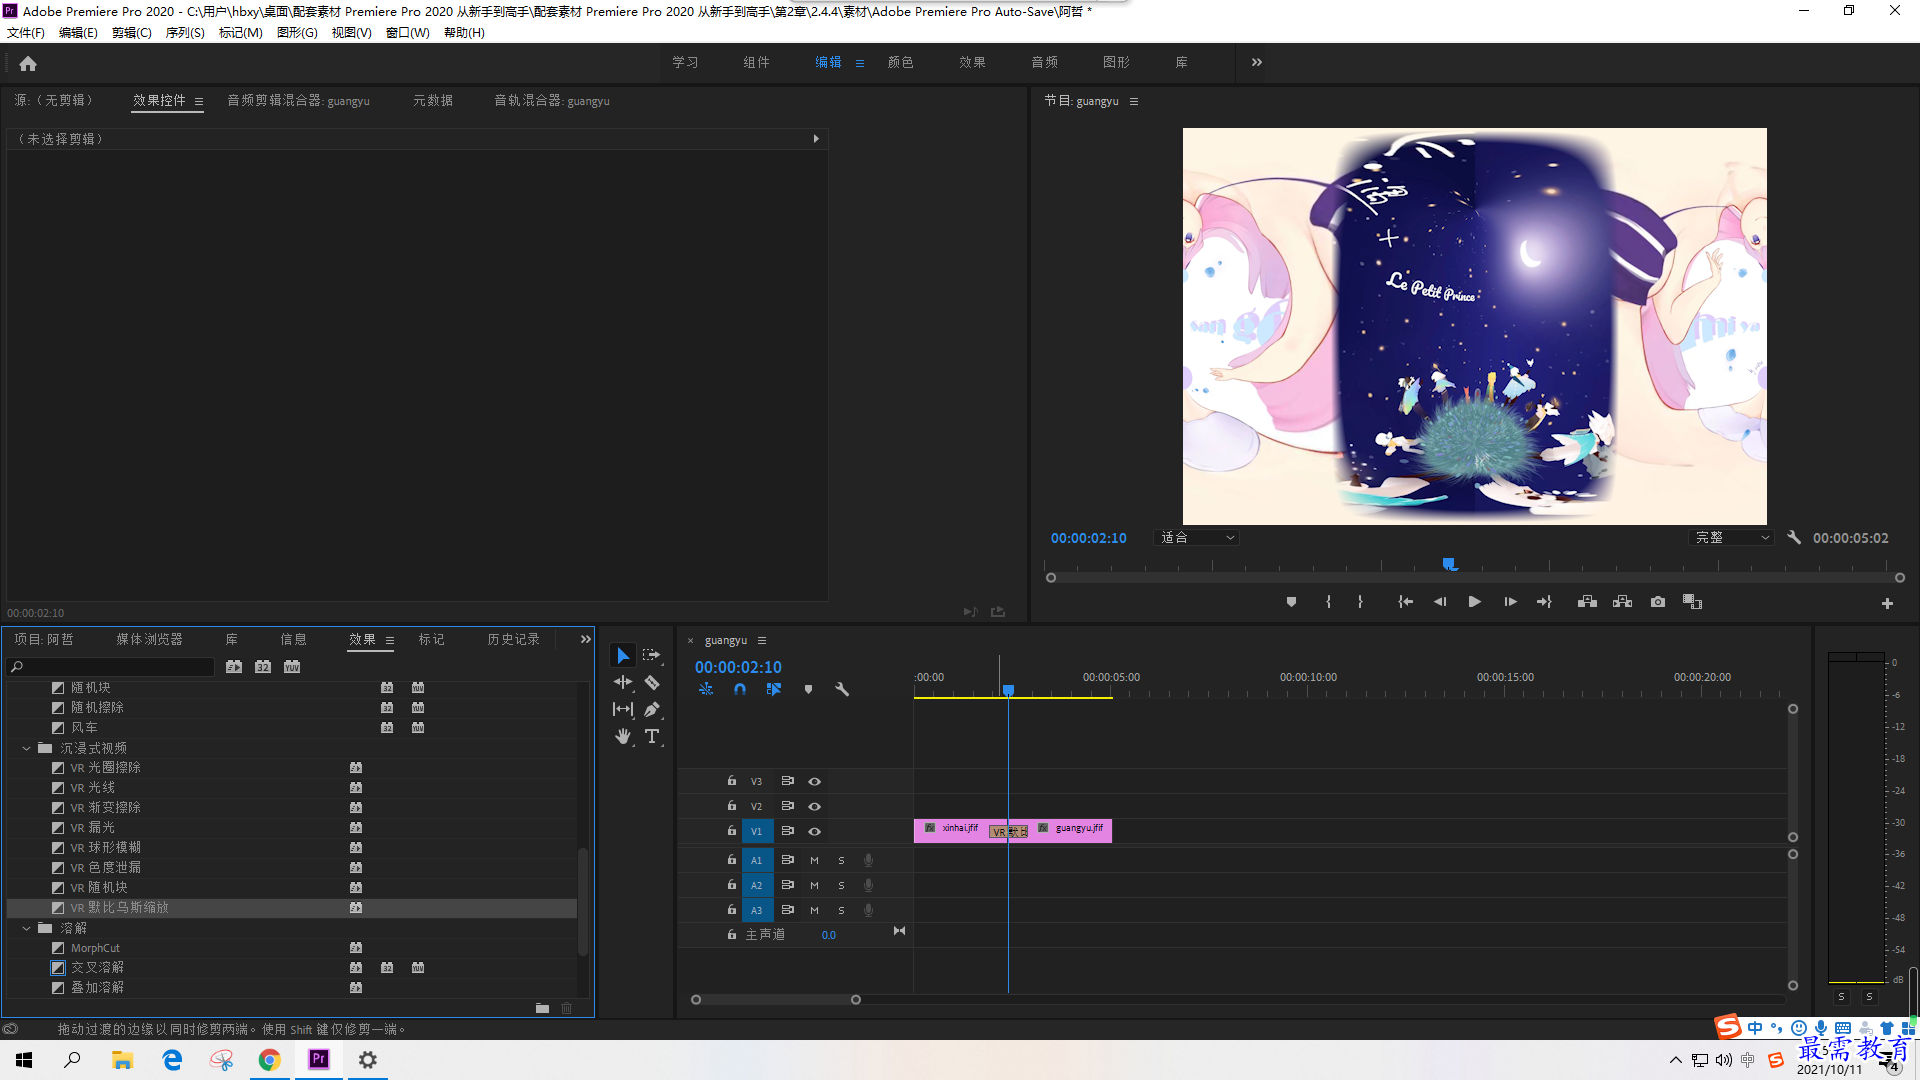Toggle V1 track output eye

click(x=814, y=831)
